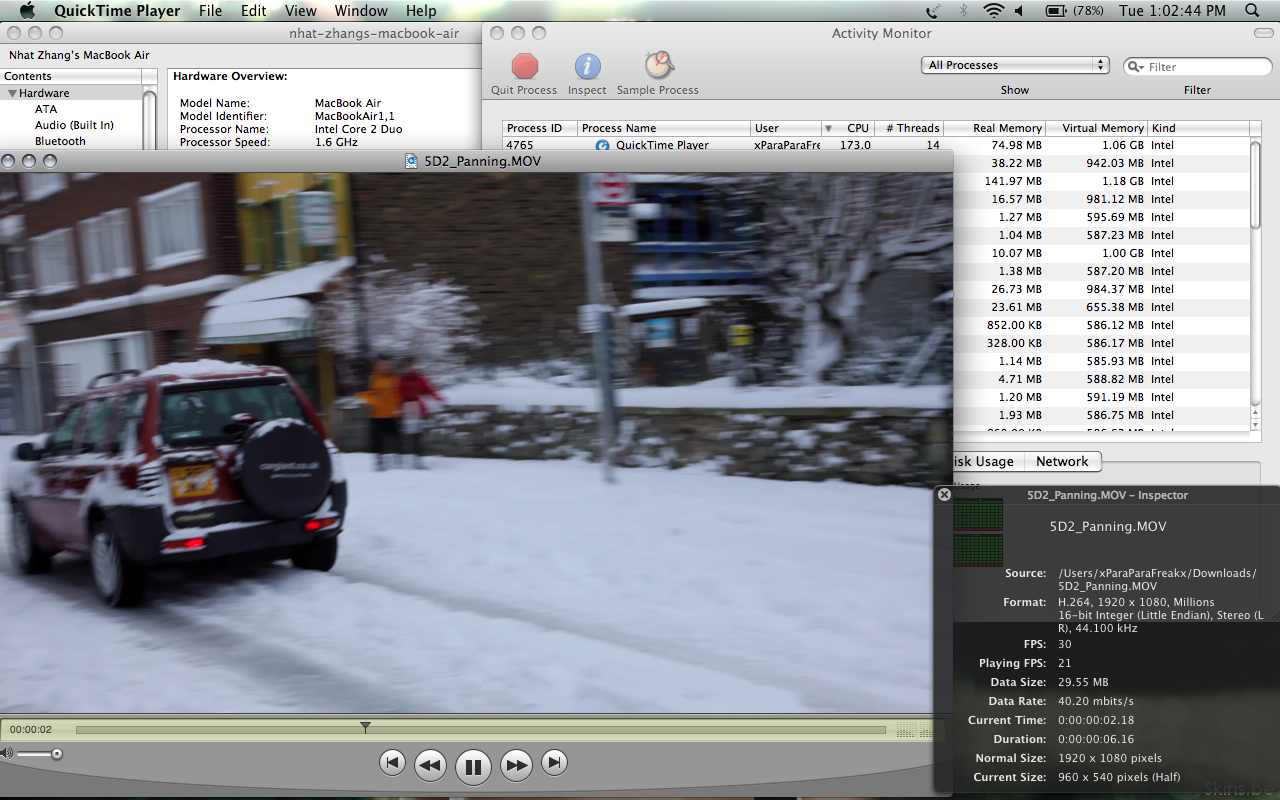Sort by the Virtual Memory column

click(1097, 128)
